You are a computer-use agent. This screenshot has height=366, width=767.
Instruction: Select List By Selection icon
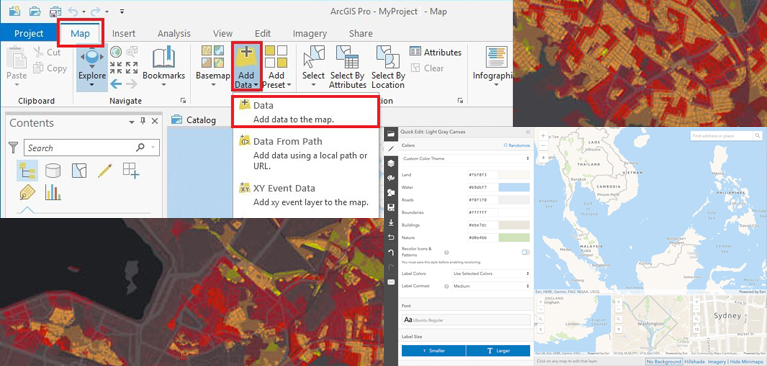pyautogui.click(x=79, y=170)
